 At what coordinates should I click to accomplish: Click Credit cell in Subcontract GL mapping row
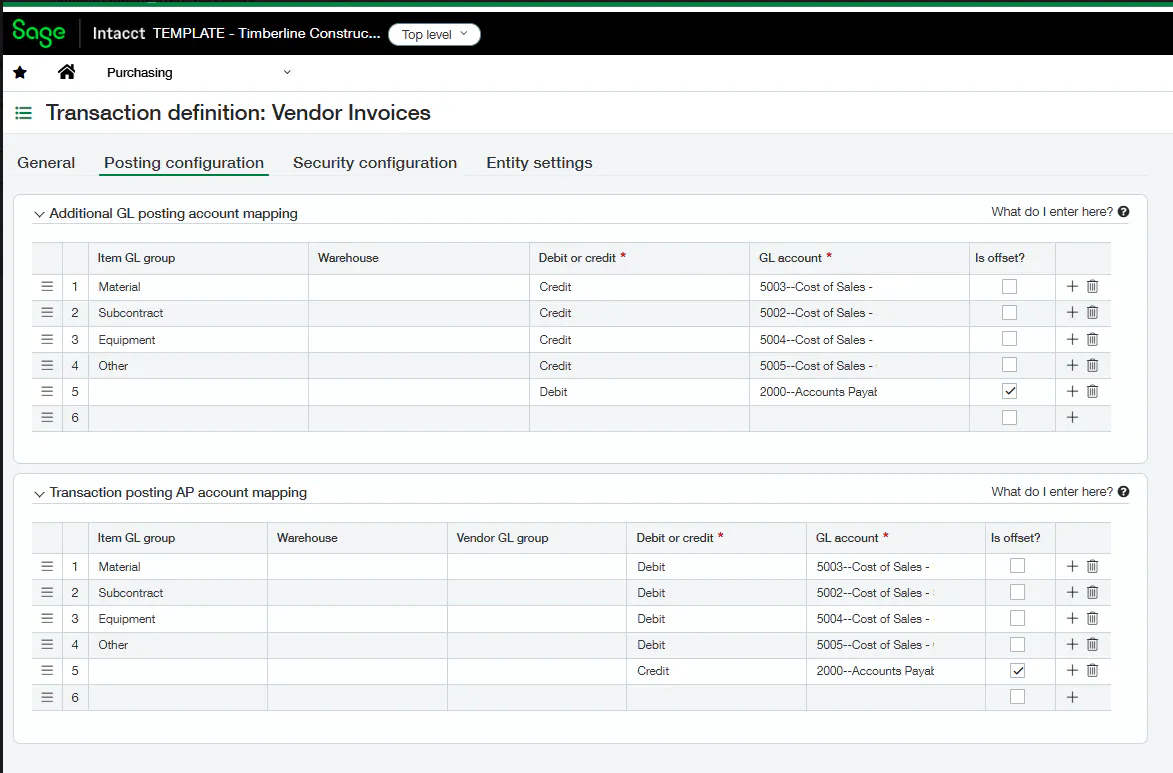pos(639,313)
